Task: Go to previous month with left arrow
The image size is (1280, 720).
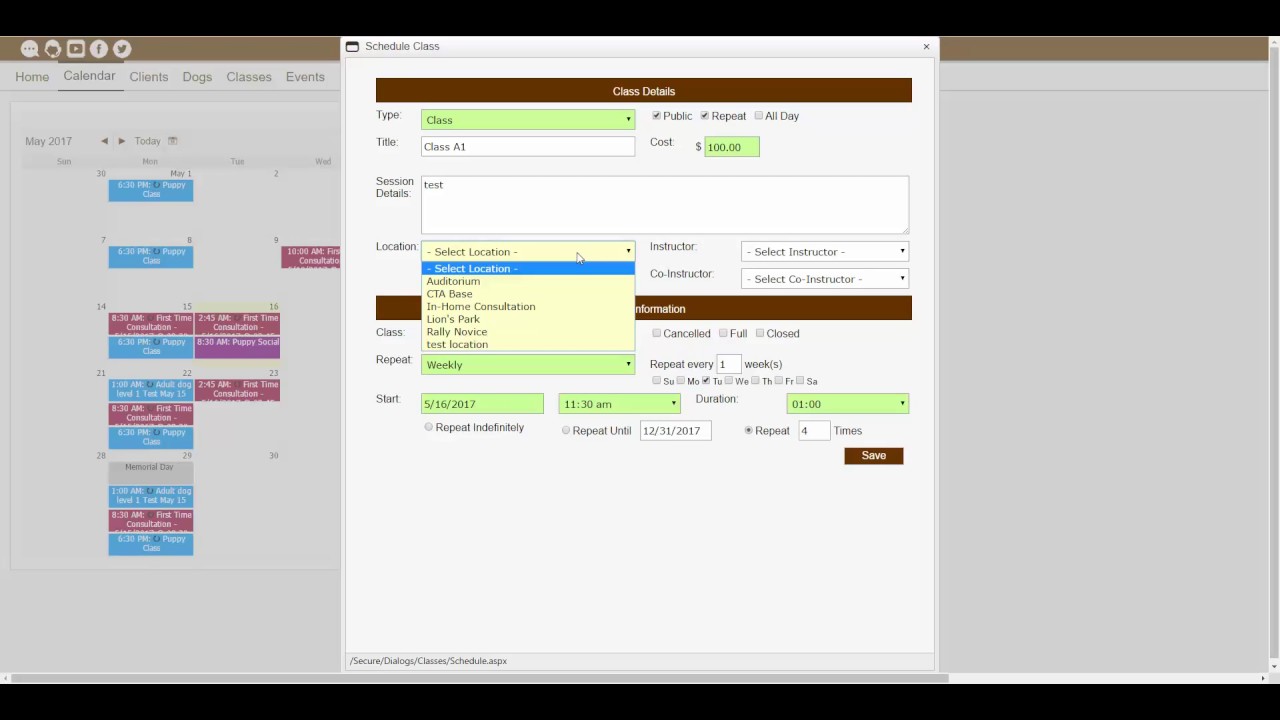Action: (104, 141)
